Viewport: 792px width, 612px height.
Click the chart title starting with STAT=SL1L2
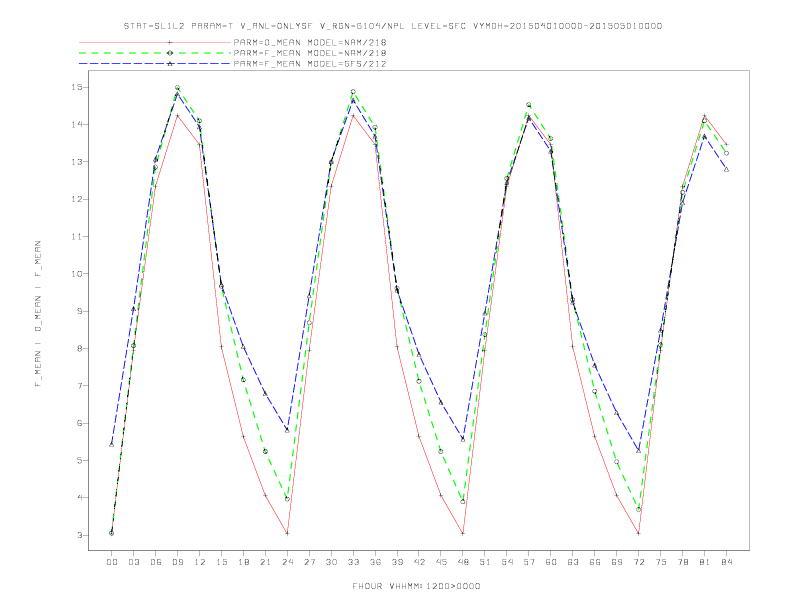[393, 26]
